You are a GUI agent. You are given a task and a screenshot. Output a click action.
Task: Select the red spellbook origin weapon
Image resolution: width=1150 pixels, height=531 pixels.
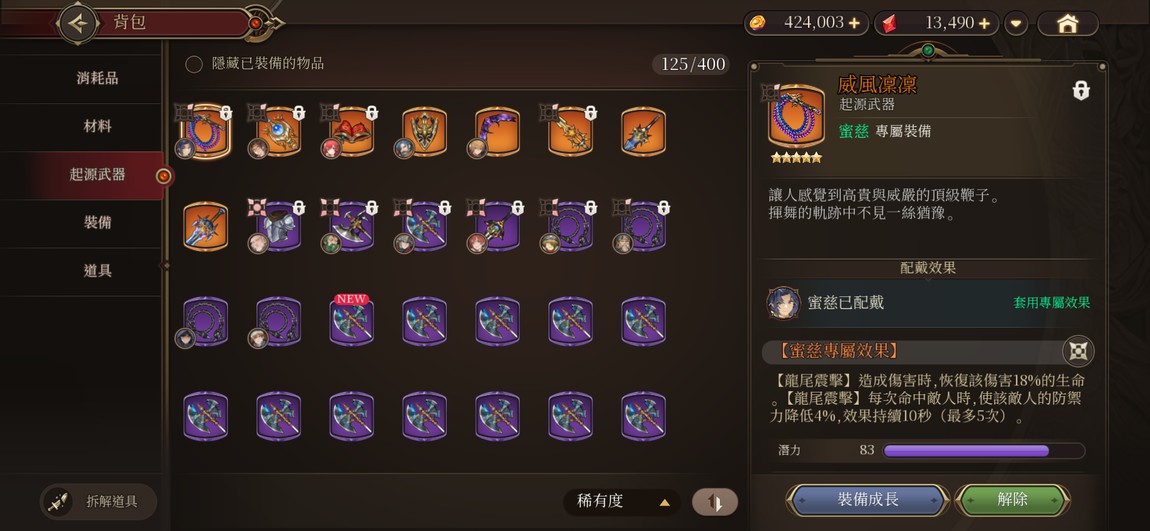[x=351, y=132]
